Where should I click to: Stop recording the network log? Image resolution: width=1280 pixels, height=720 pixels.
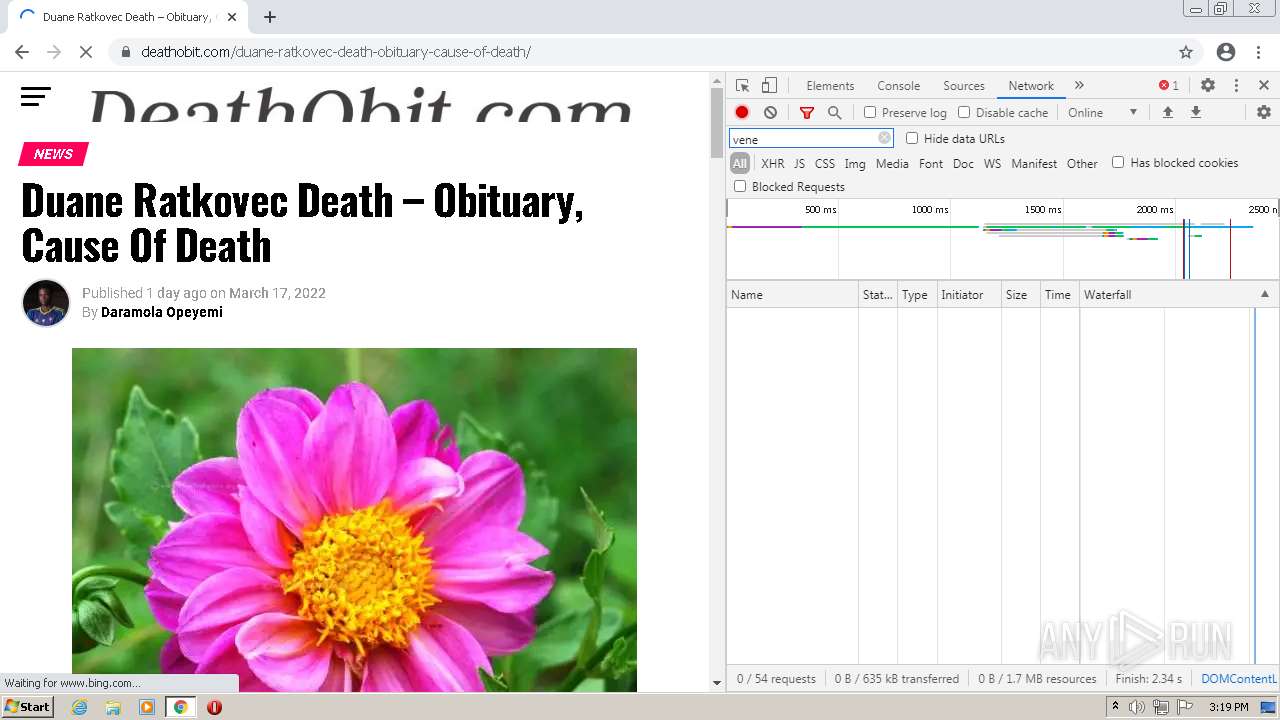tap(742, 113)
